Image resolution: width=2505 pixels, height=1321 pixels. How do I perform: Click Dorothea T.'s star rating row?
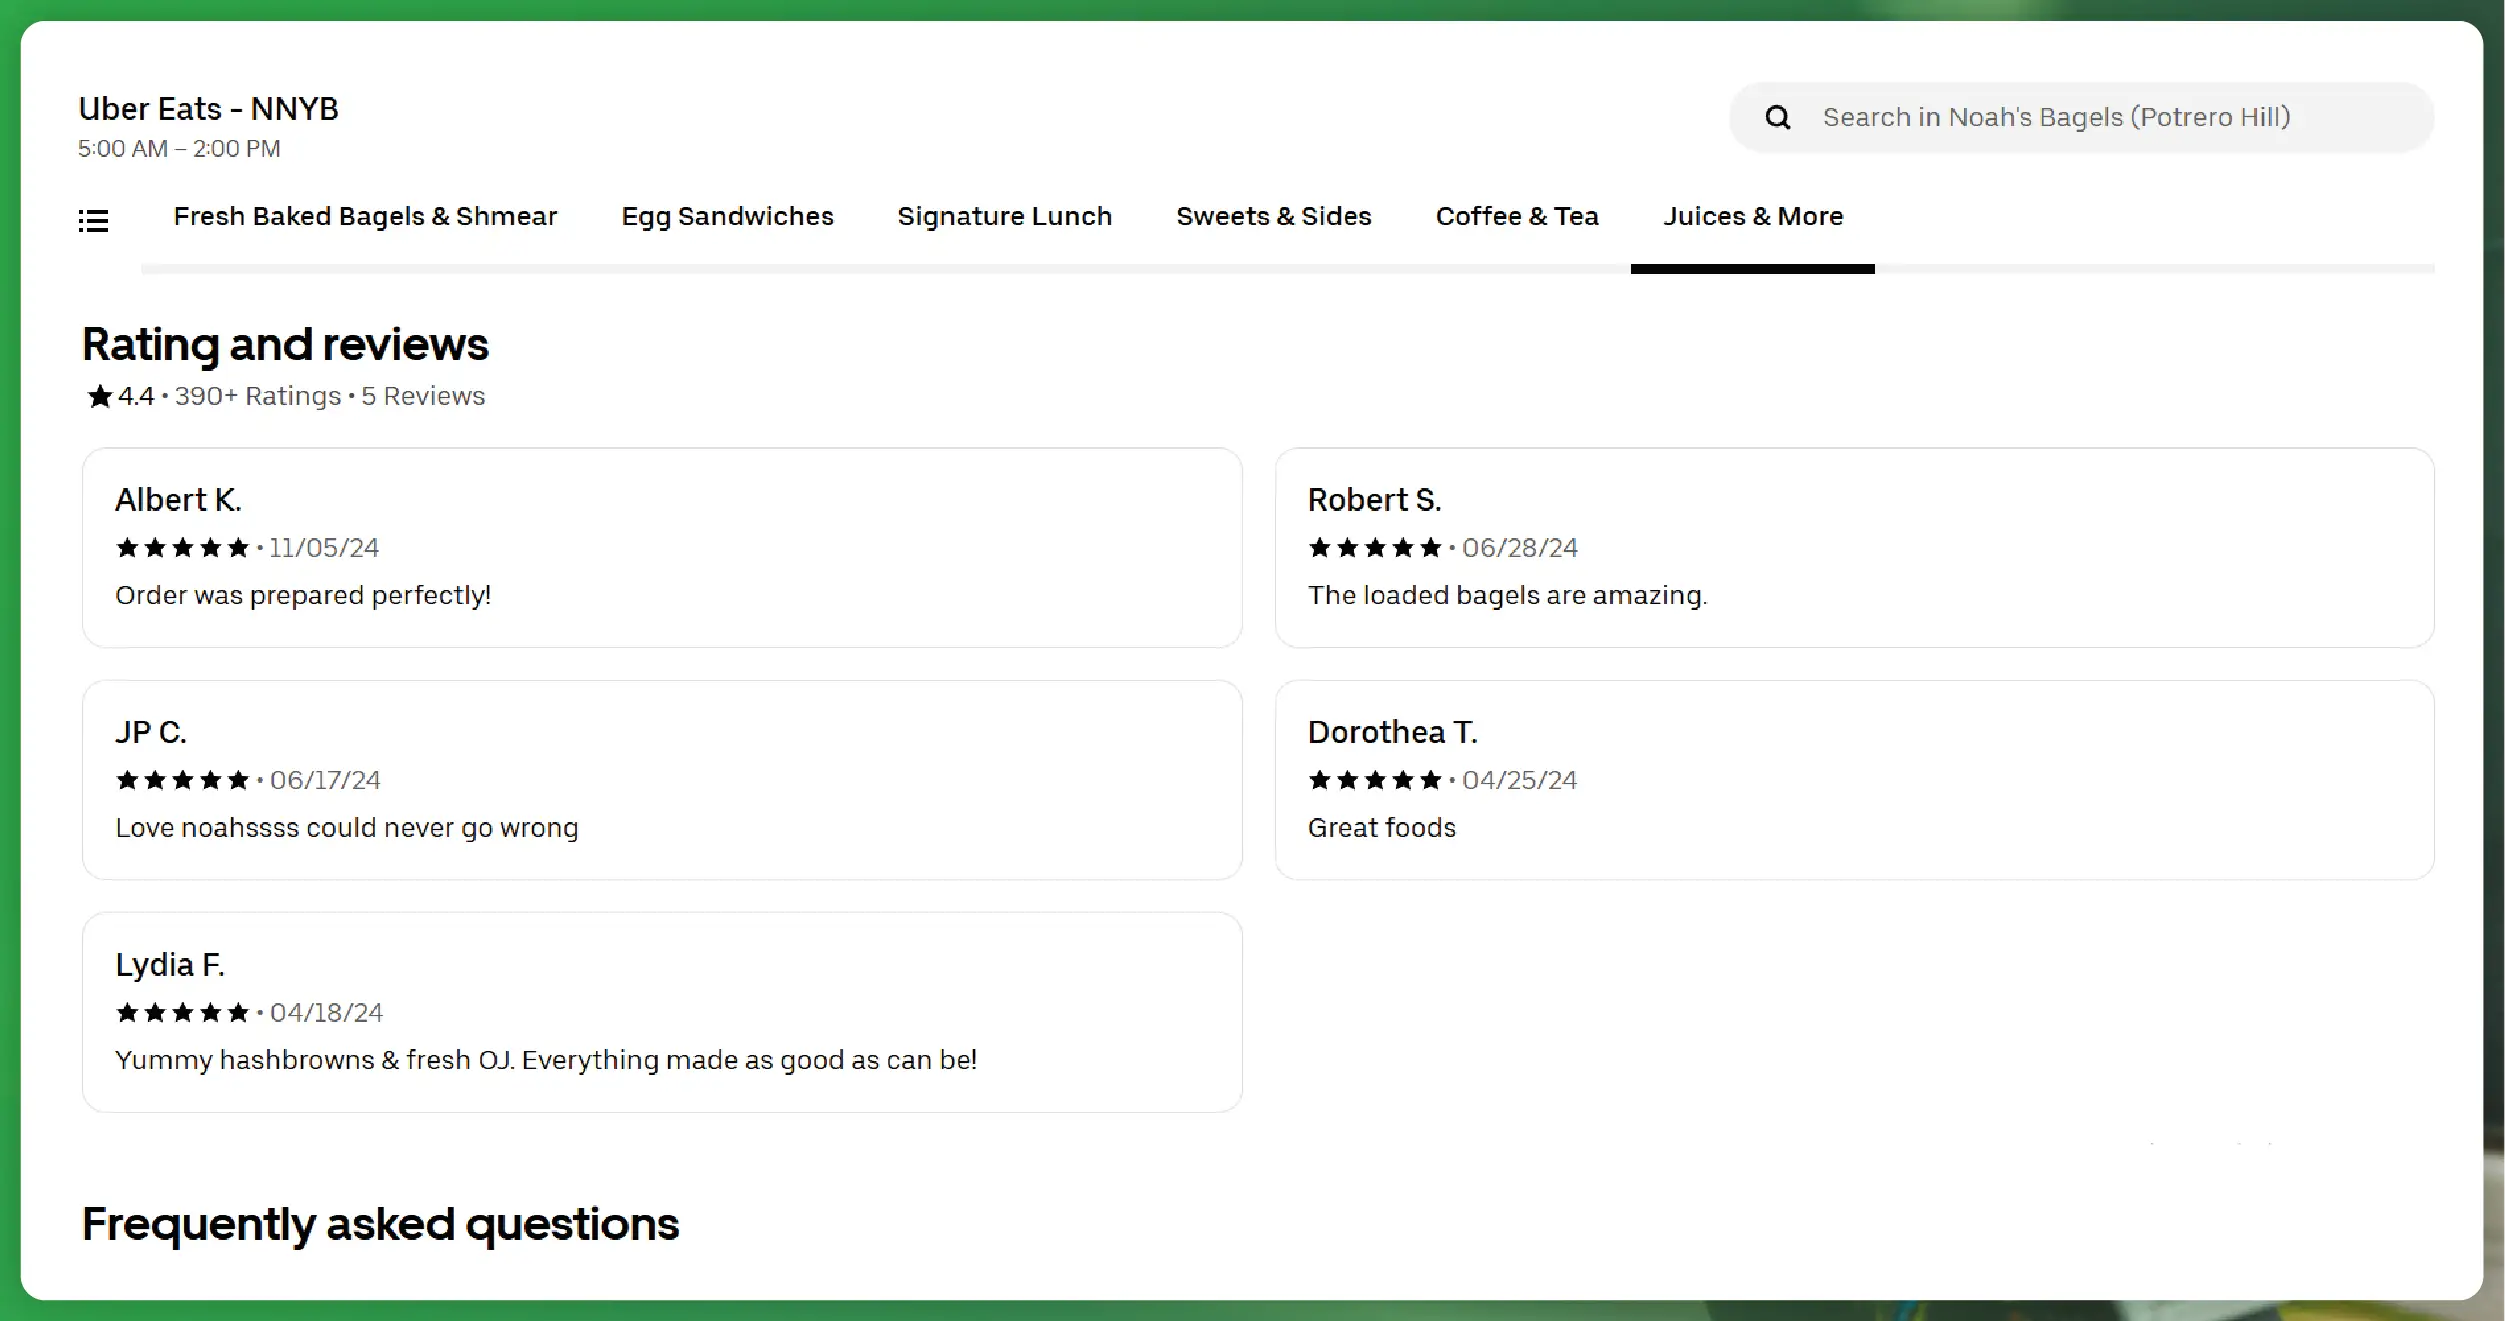coord(1375,780)
